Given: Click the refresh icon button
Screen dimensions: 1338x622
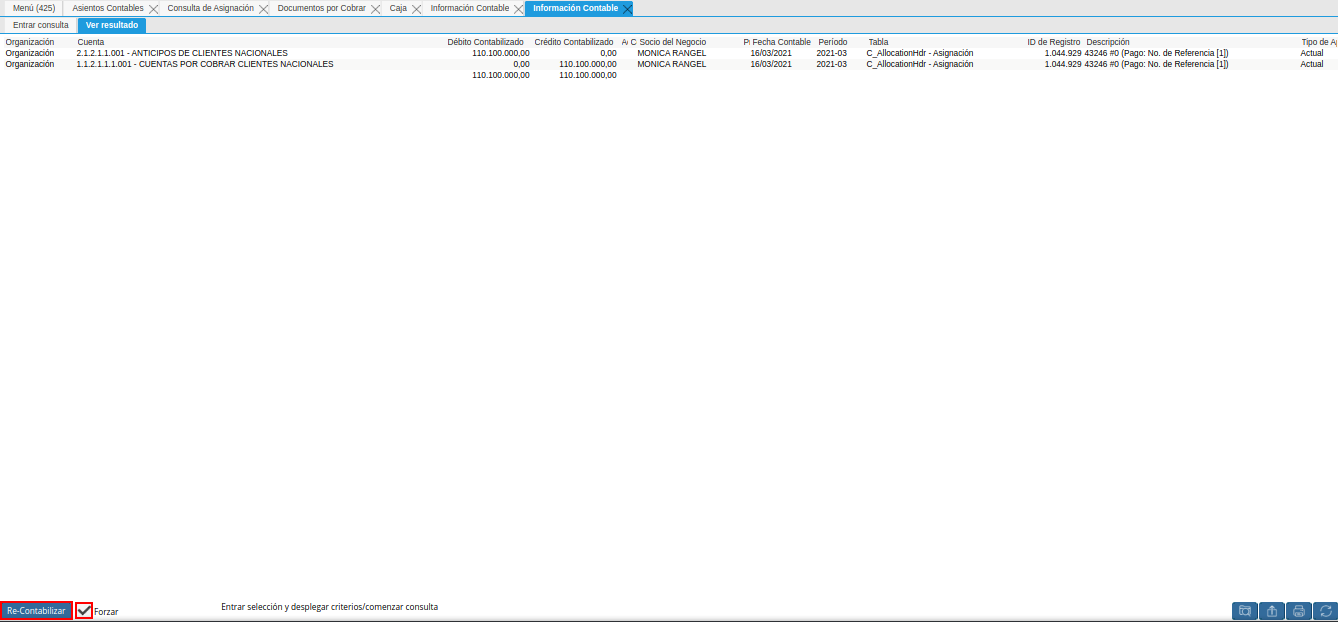Looking at the screenshot, I should click(1325, 611).
